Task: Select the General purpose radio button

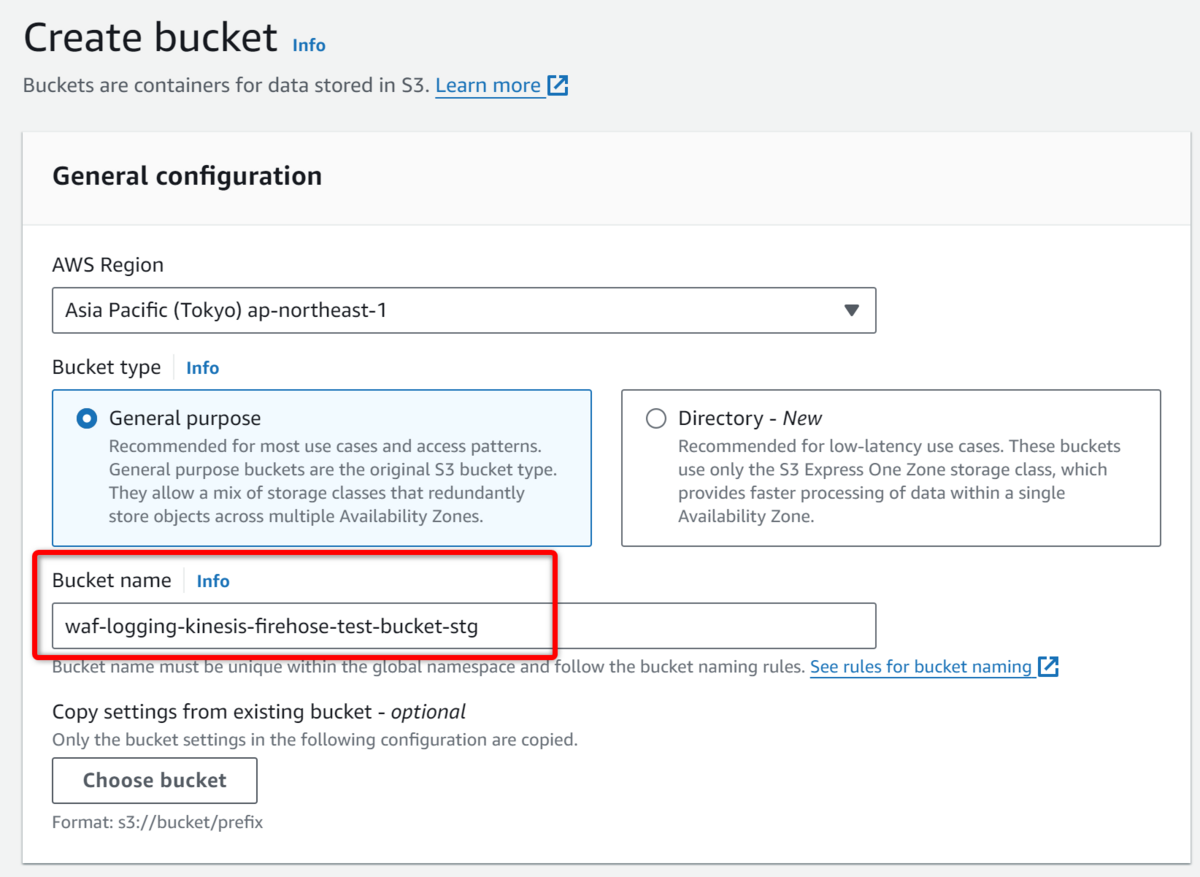Action: pos(87,419)
